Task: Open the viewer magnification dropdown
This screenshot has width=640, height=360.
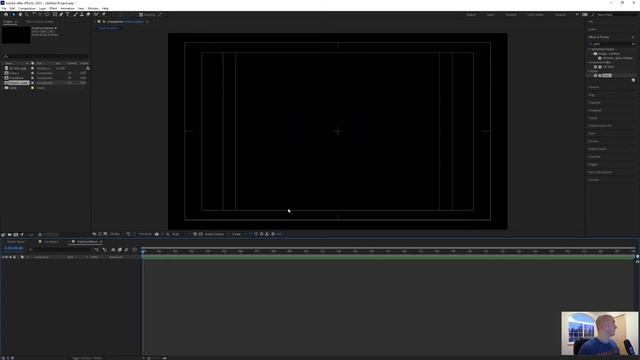Action: click(x=116, y=234)
